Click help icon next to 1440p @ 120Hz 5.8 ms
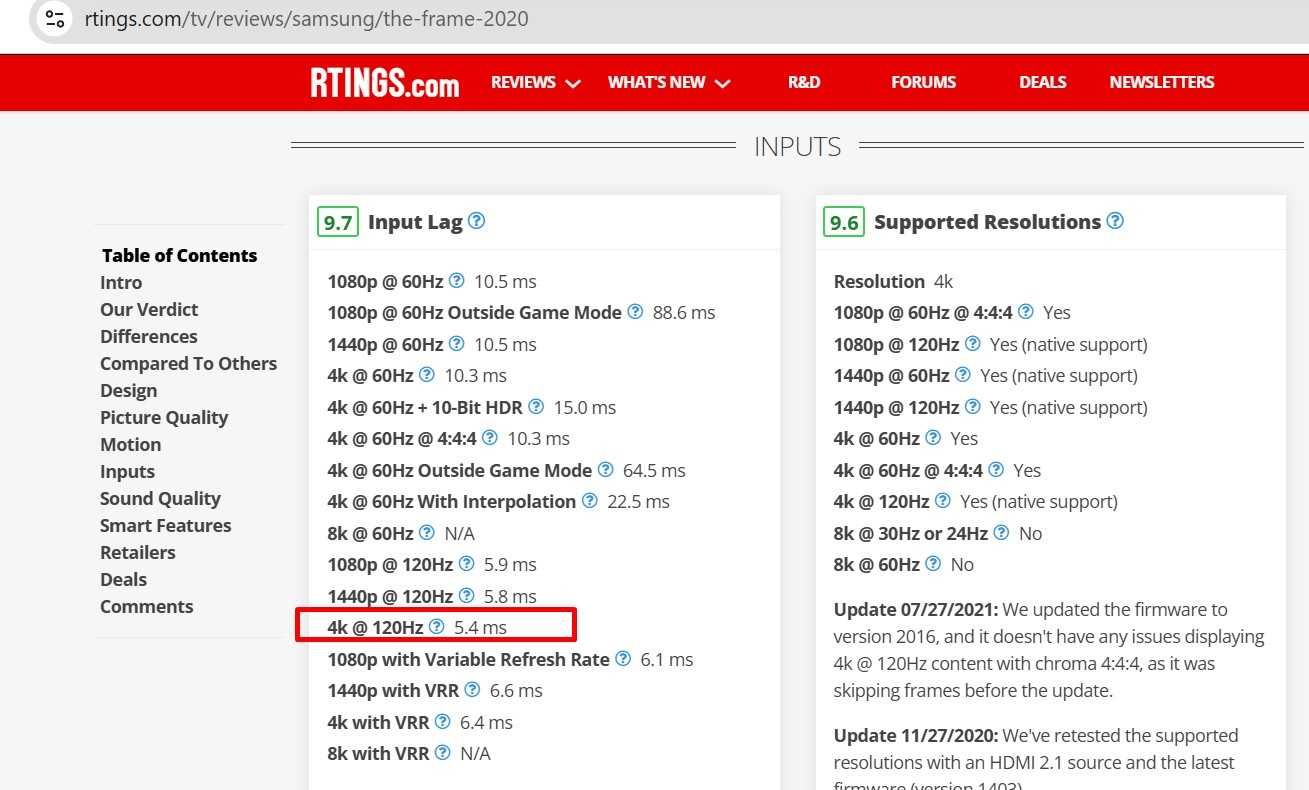 (x=466, y=596)
